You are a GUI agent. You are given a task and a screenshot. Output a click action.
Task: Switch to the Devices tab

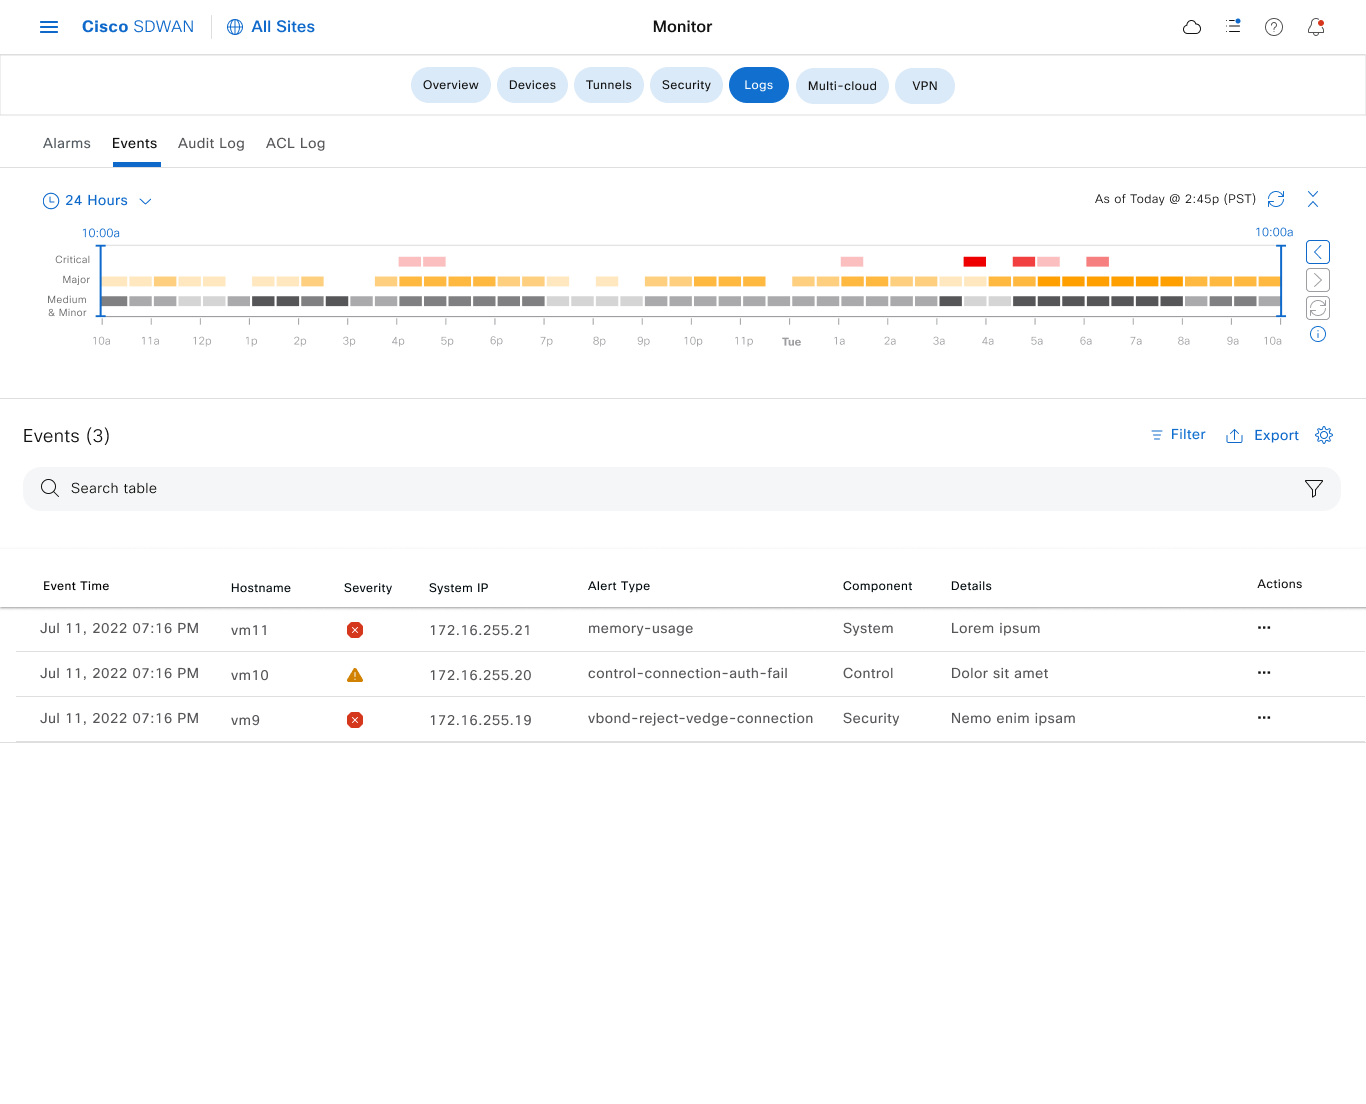pos(532,86)
